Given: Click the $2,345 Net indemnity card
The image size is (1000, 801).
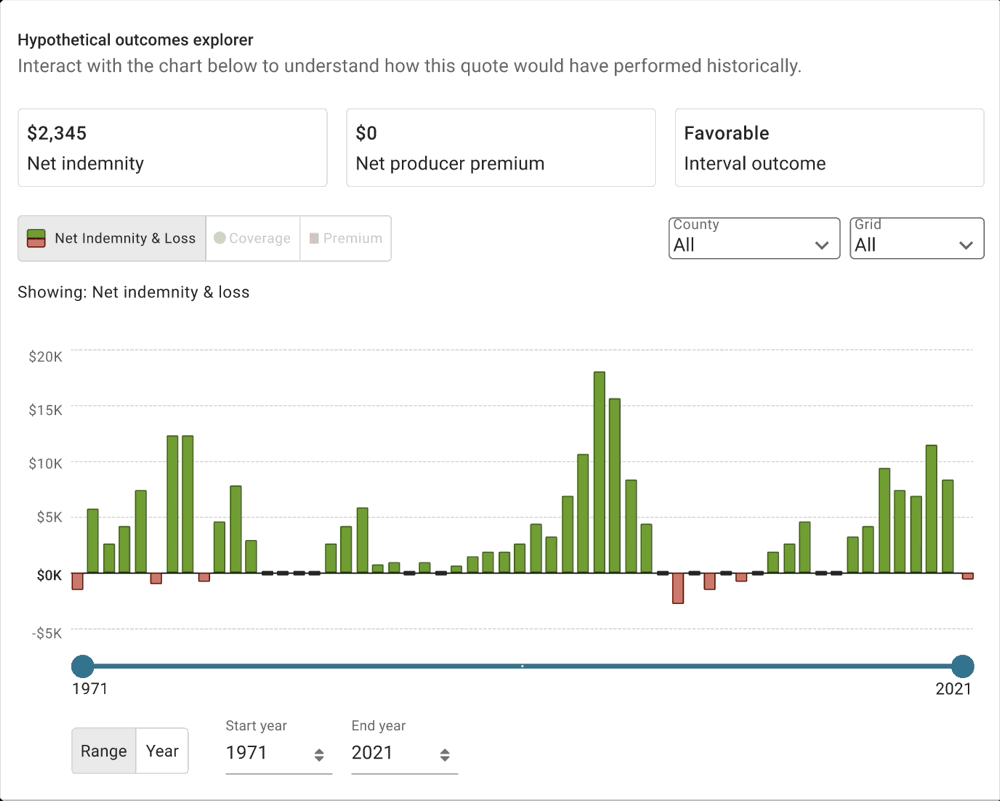Looking at the screenshot, I should (172, 148).
